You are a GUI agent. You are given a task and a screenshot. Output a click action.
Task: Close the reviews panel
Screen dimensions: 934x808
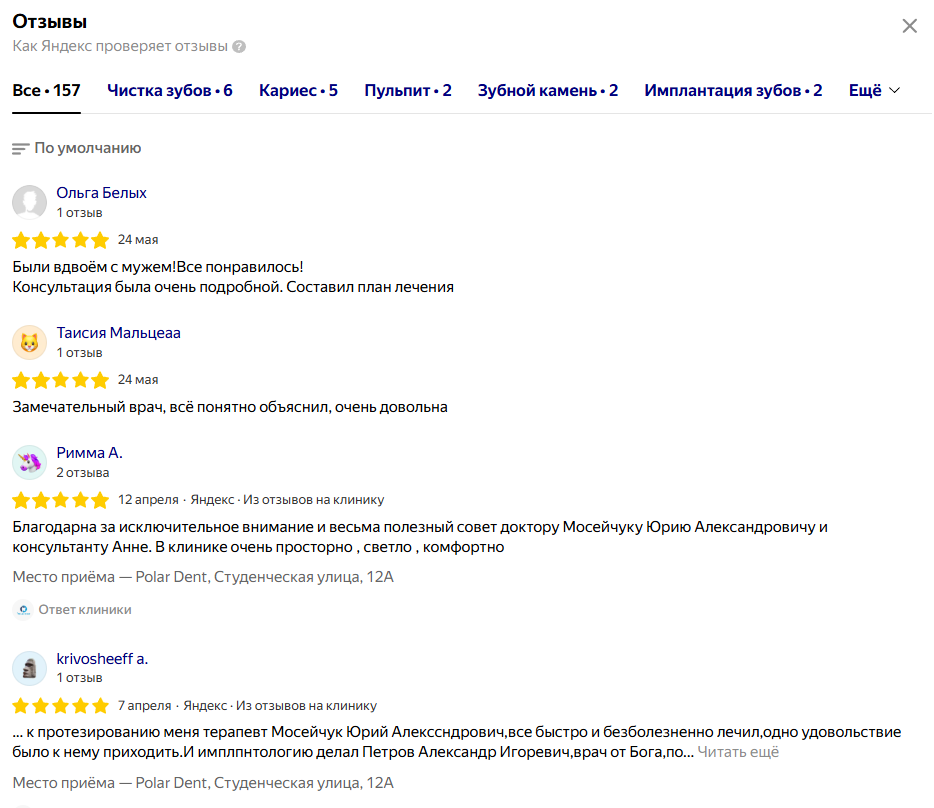pyautogui.click(x=909, y=26)
